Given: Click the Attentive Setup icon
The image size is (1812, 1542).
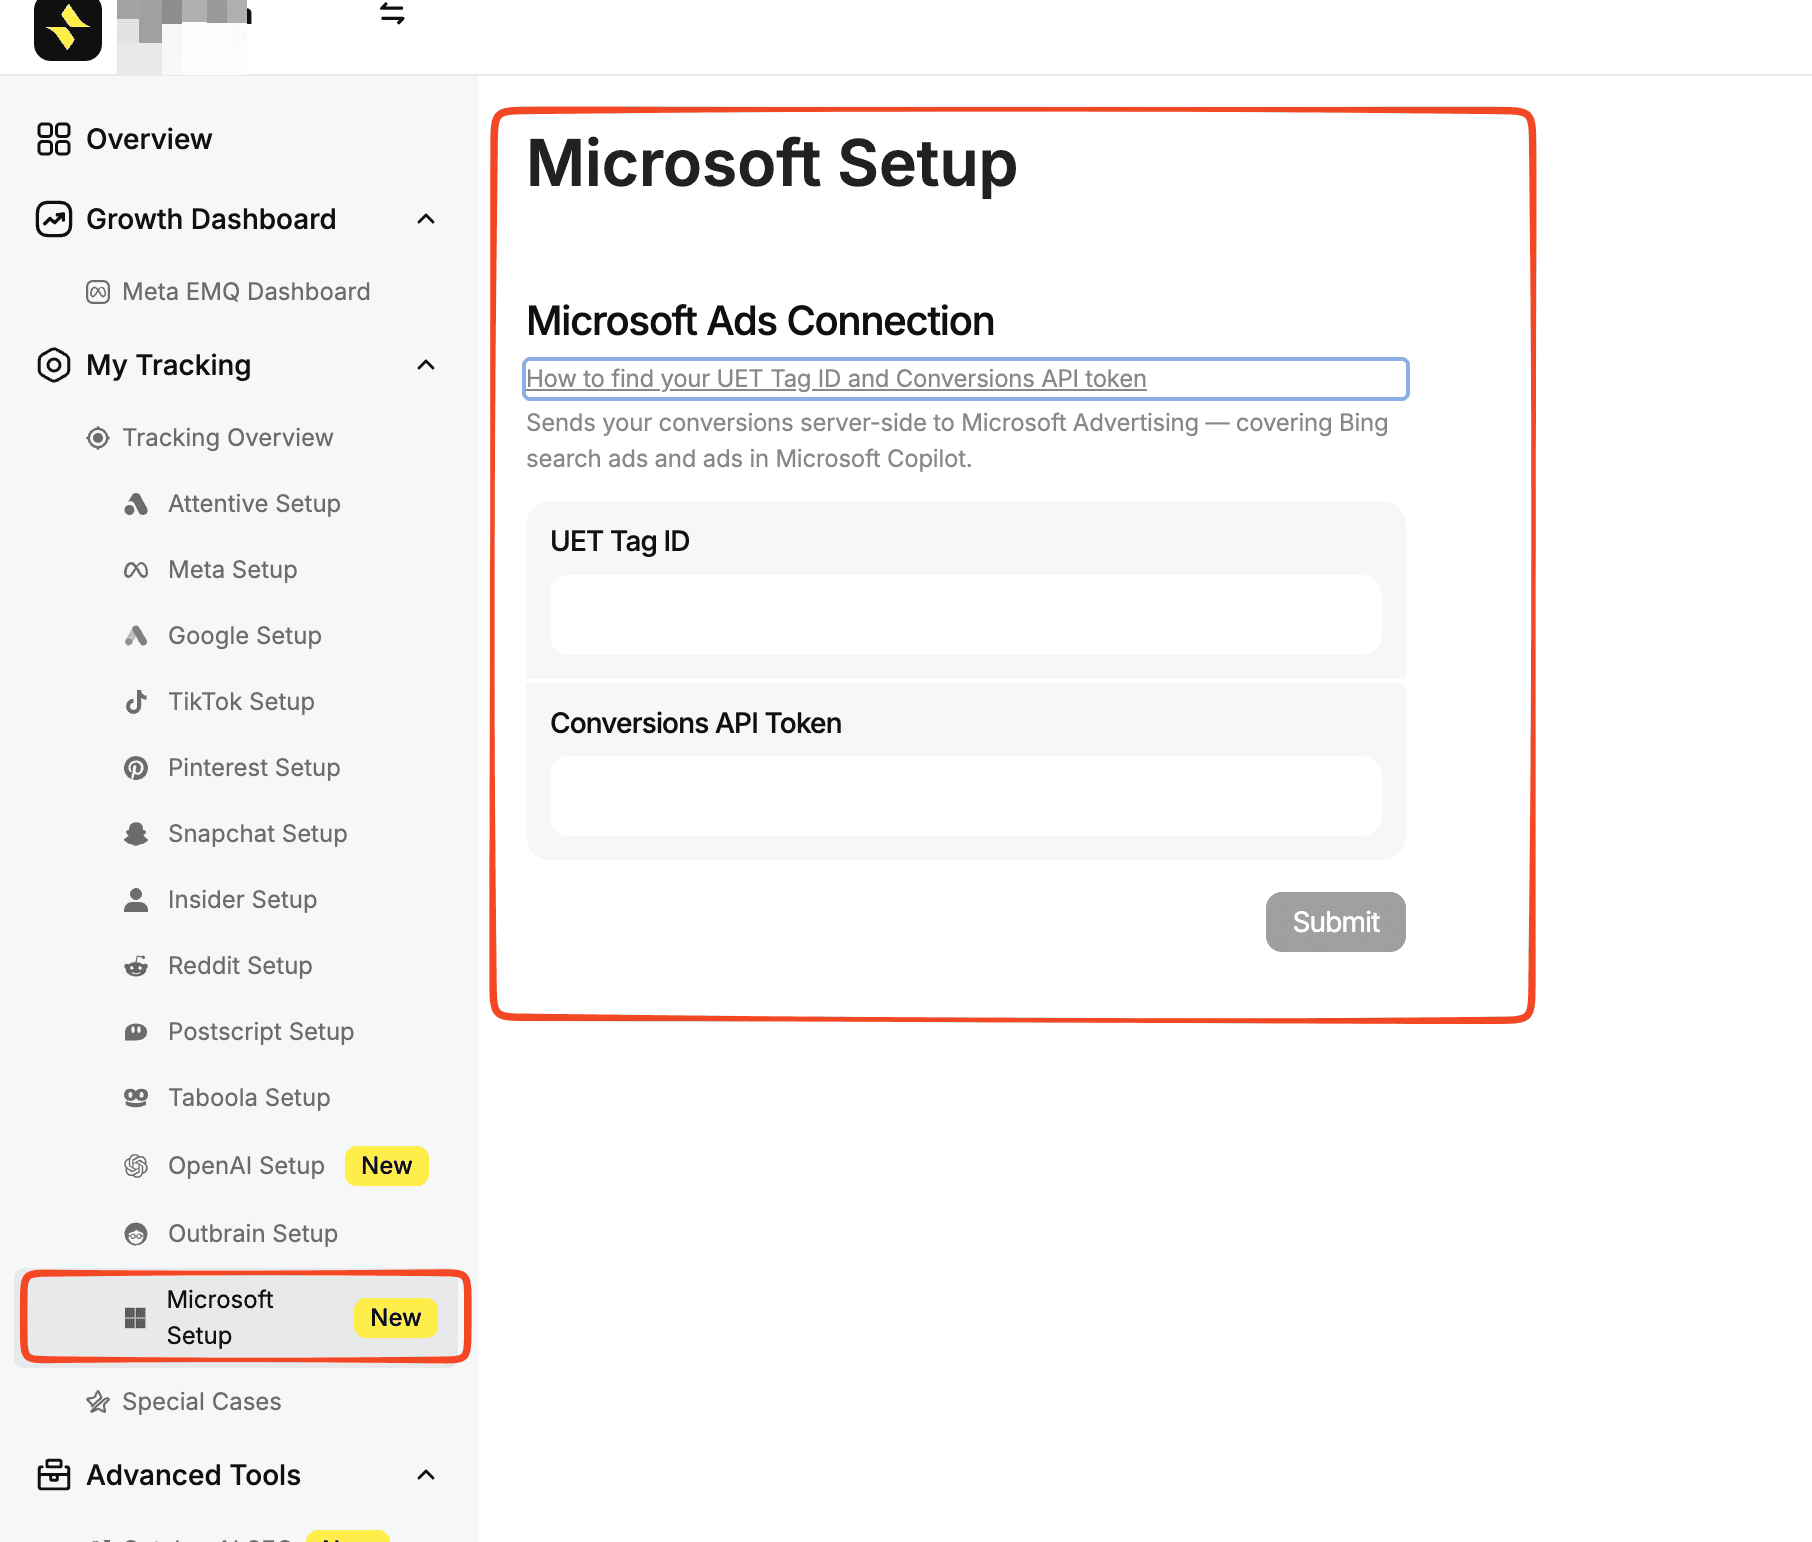Looking at the screenshot, I should [136, 504].
